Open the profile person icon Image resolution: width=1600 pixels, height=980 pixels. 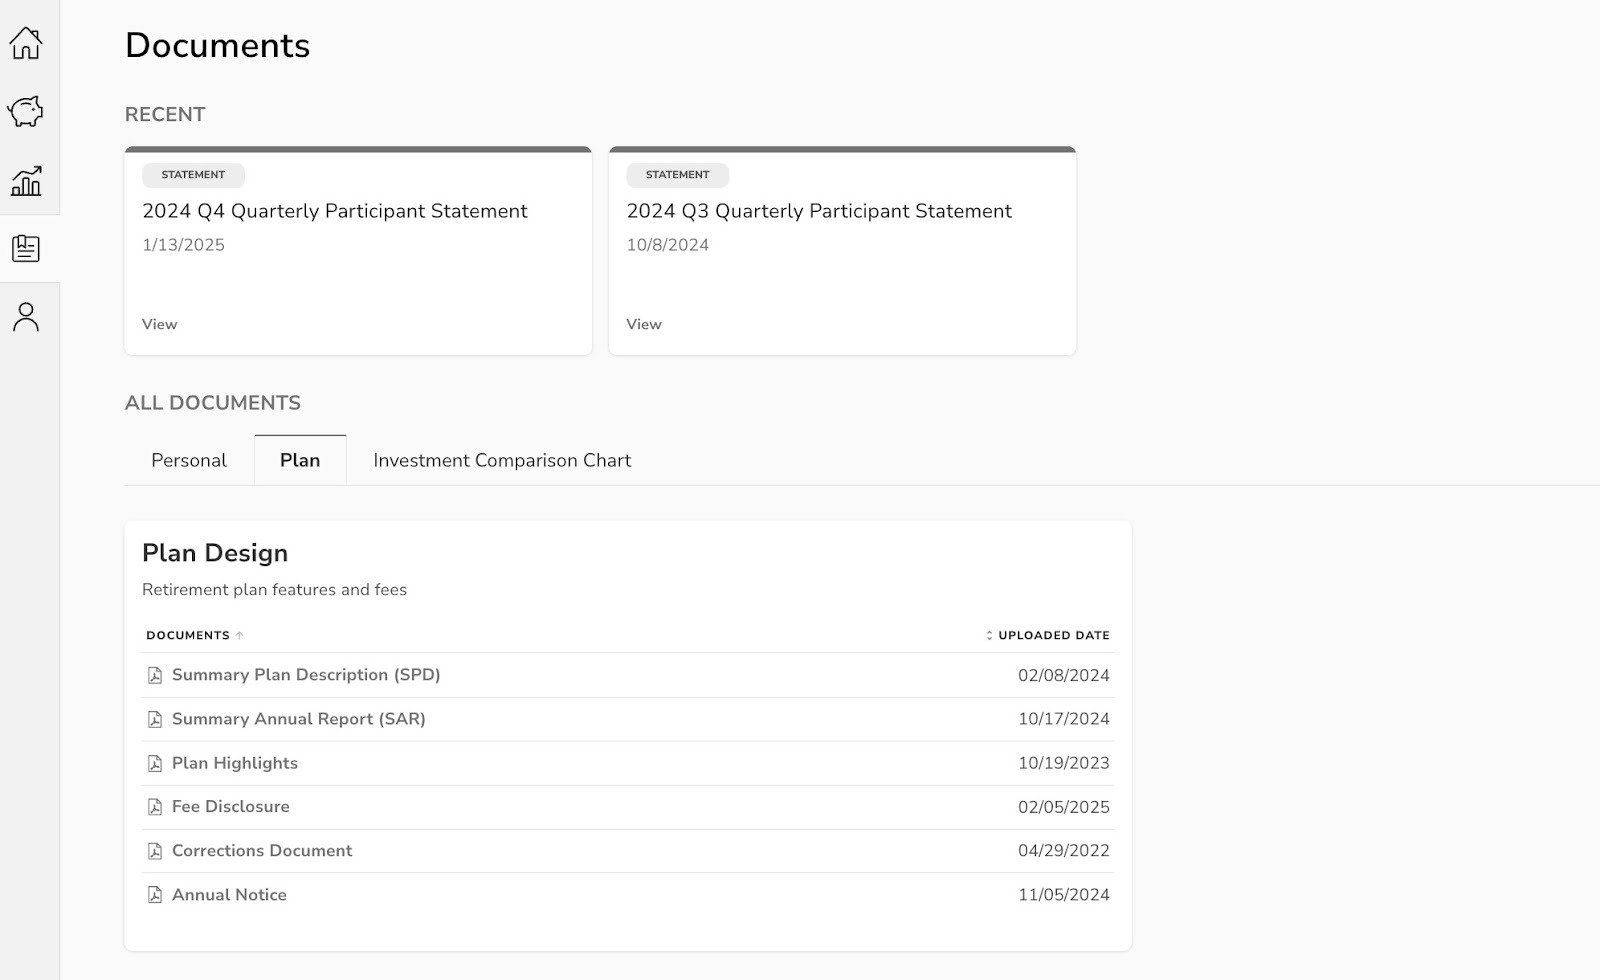pyautogui.click(x=26, y=317)
